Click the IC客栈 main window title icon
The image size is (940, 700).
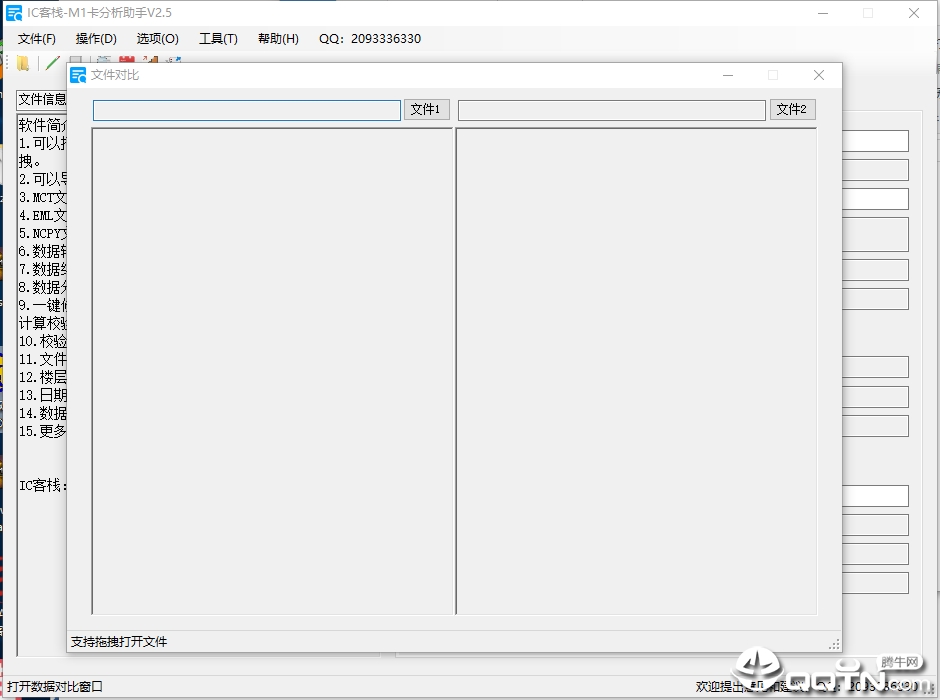[14, 13]
